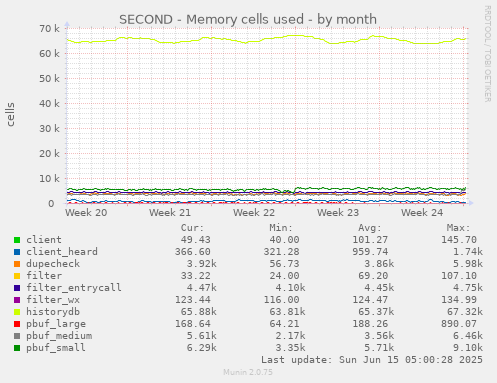Click historydb max value 67.32k
This screenshot has width=497, height=383.
[x=465, y=312]
